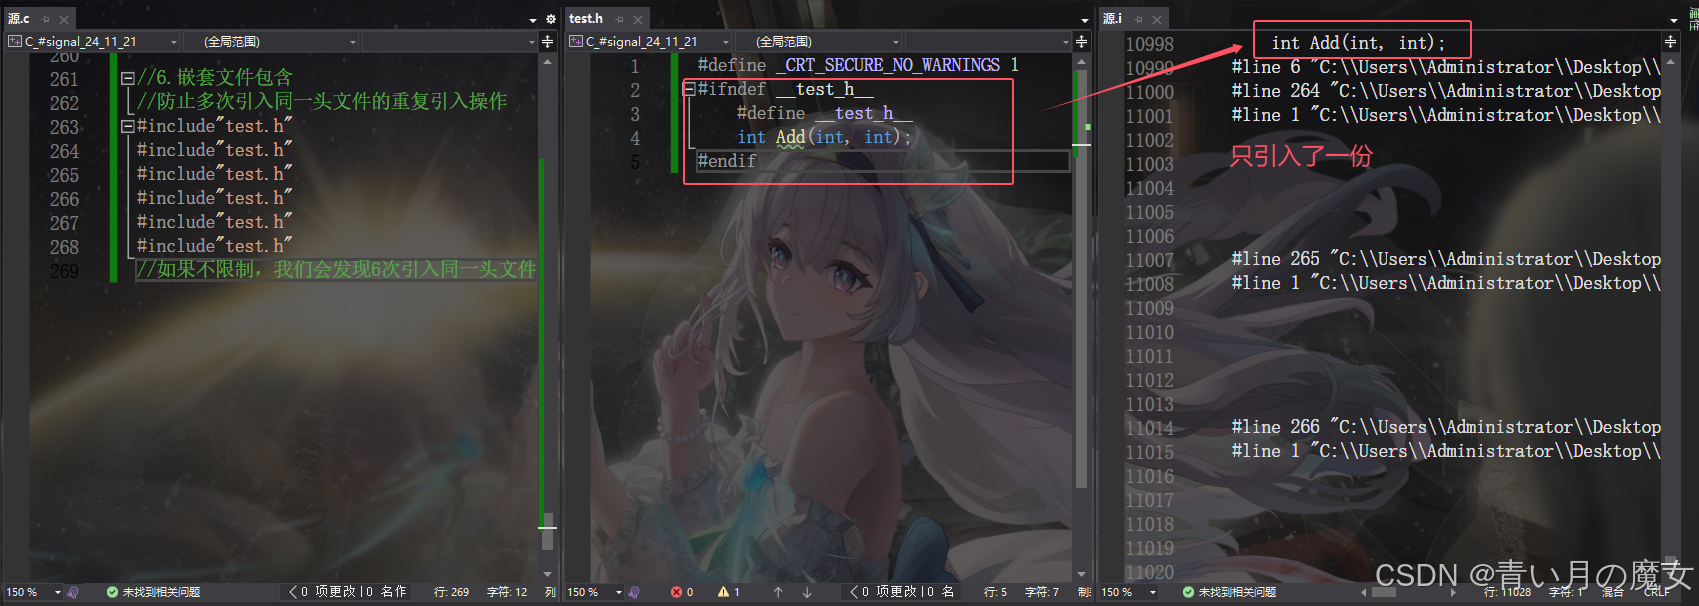Close the test.h tab
Image resolution: width=1699 pixels, height=606 pixels.
(x=638, y=19)
